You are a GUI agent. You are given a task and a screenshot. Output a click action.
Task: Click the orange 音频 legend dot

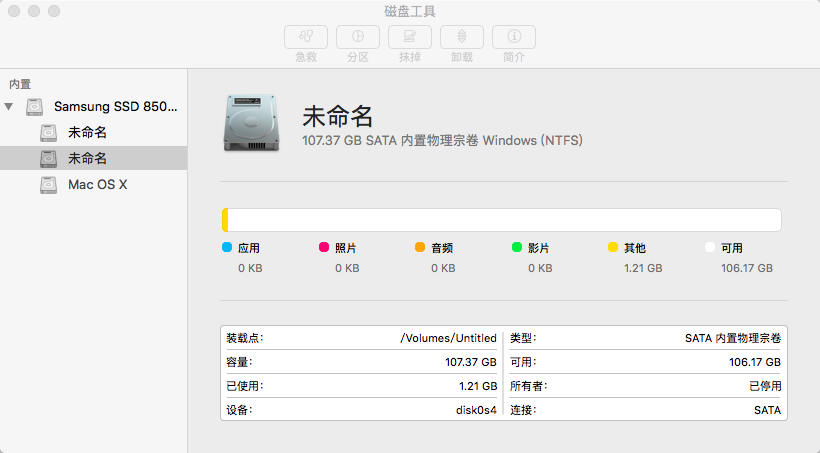pos(420,247)
